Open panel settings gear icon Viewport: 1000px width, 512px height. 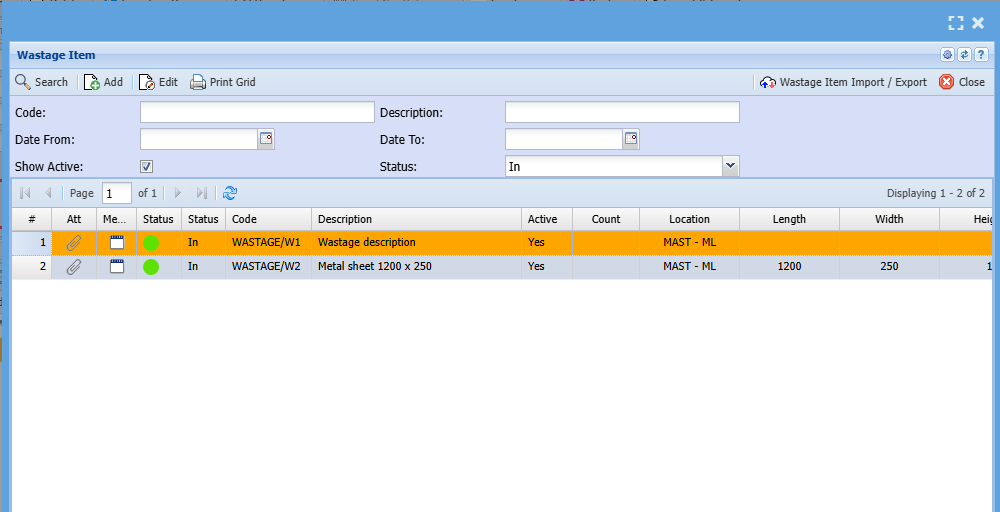point(947,55)
